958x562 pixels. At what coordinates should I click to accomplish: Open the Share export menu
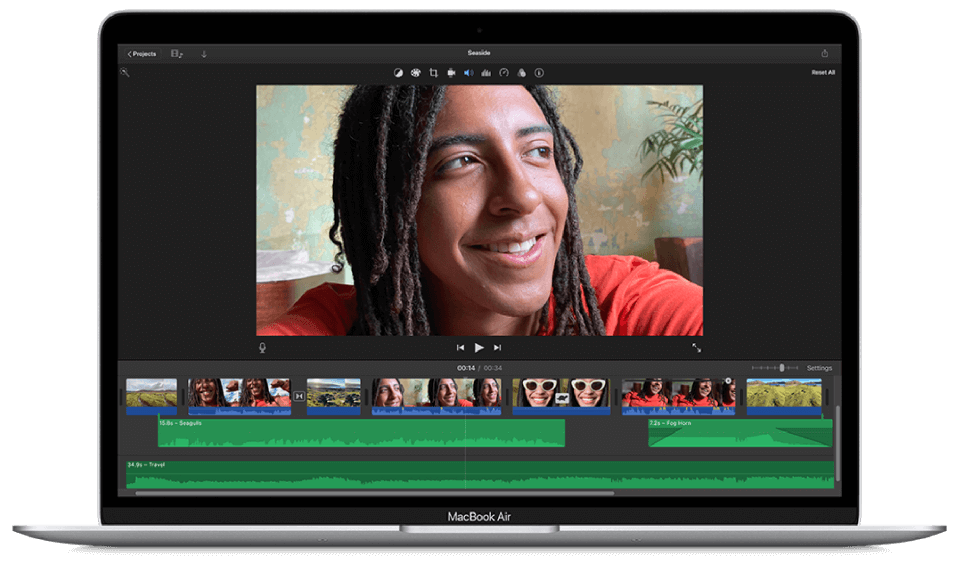tap(824, 54)
